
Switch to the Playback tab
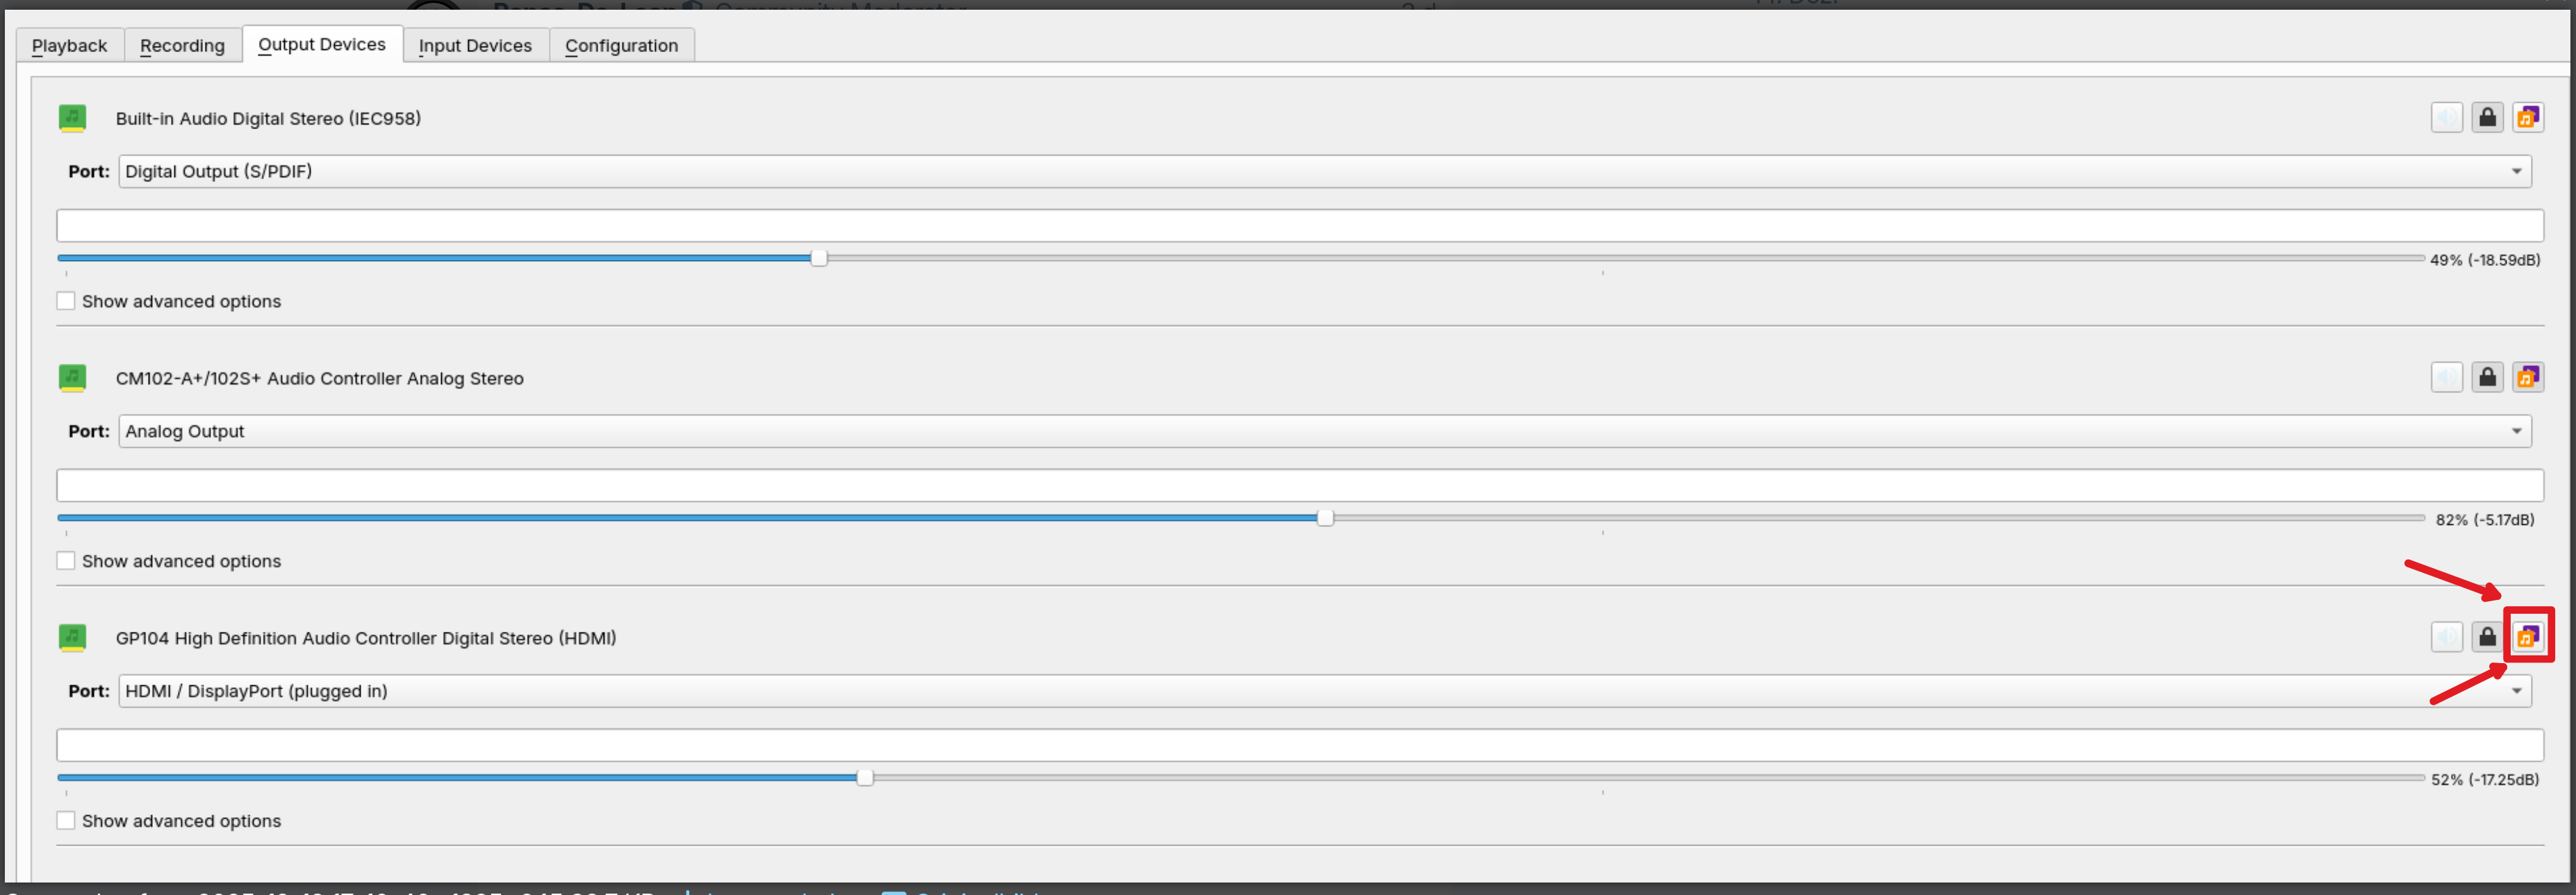coord(69,46)
